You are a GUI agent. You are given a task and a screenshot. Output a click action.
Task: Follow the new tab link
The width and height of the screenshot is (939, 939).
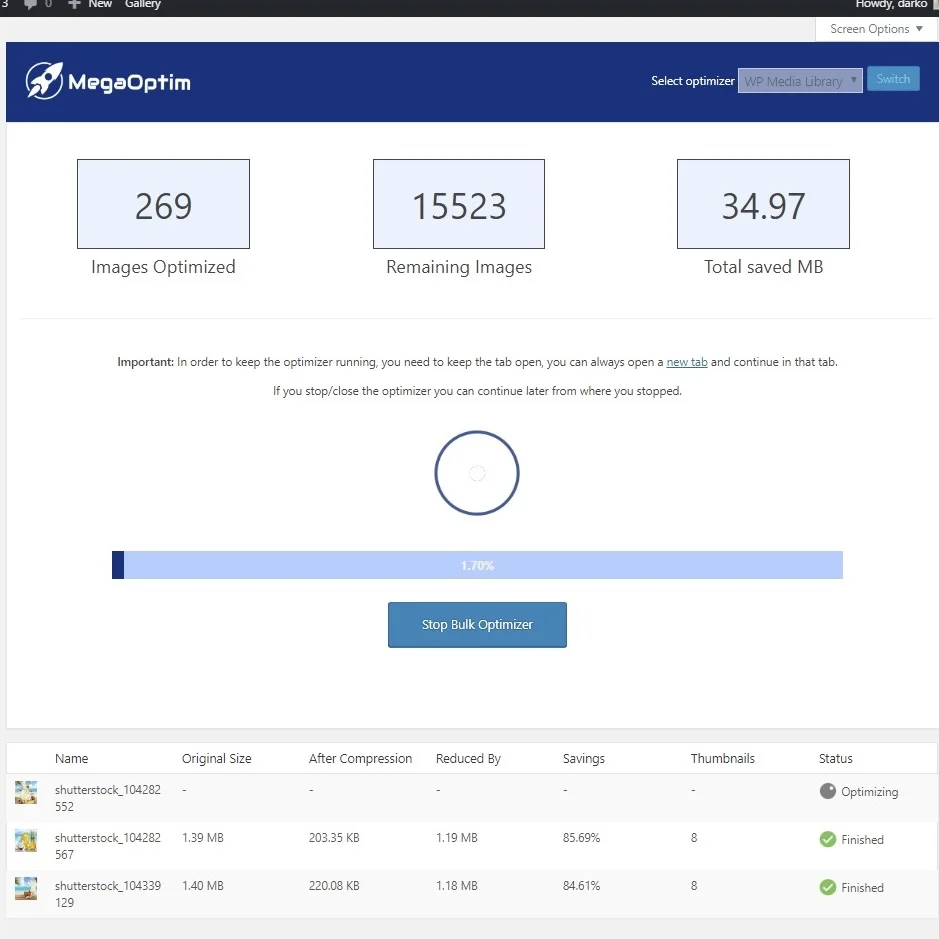click(687, 362)
